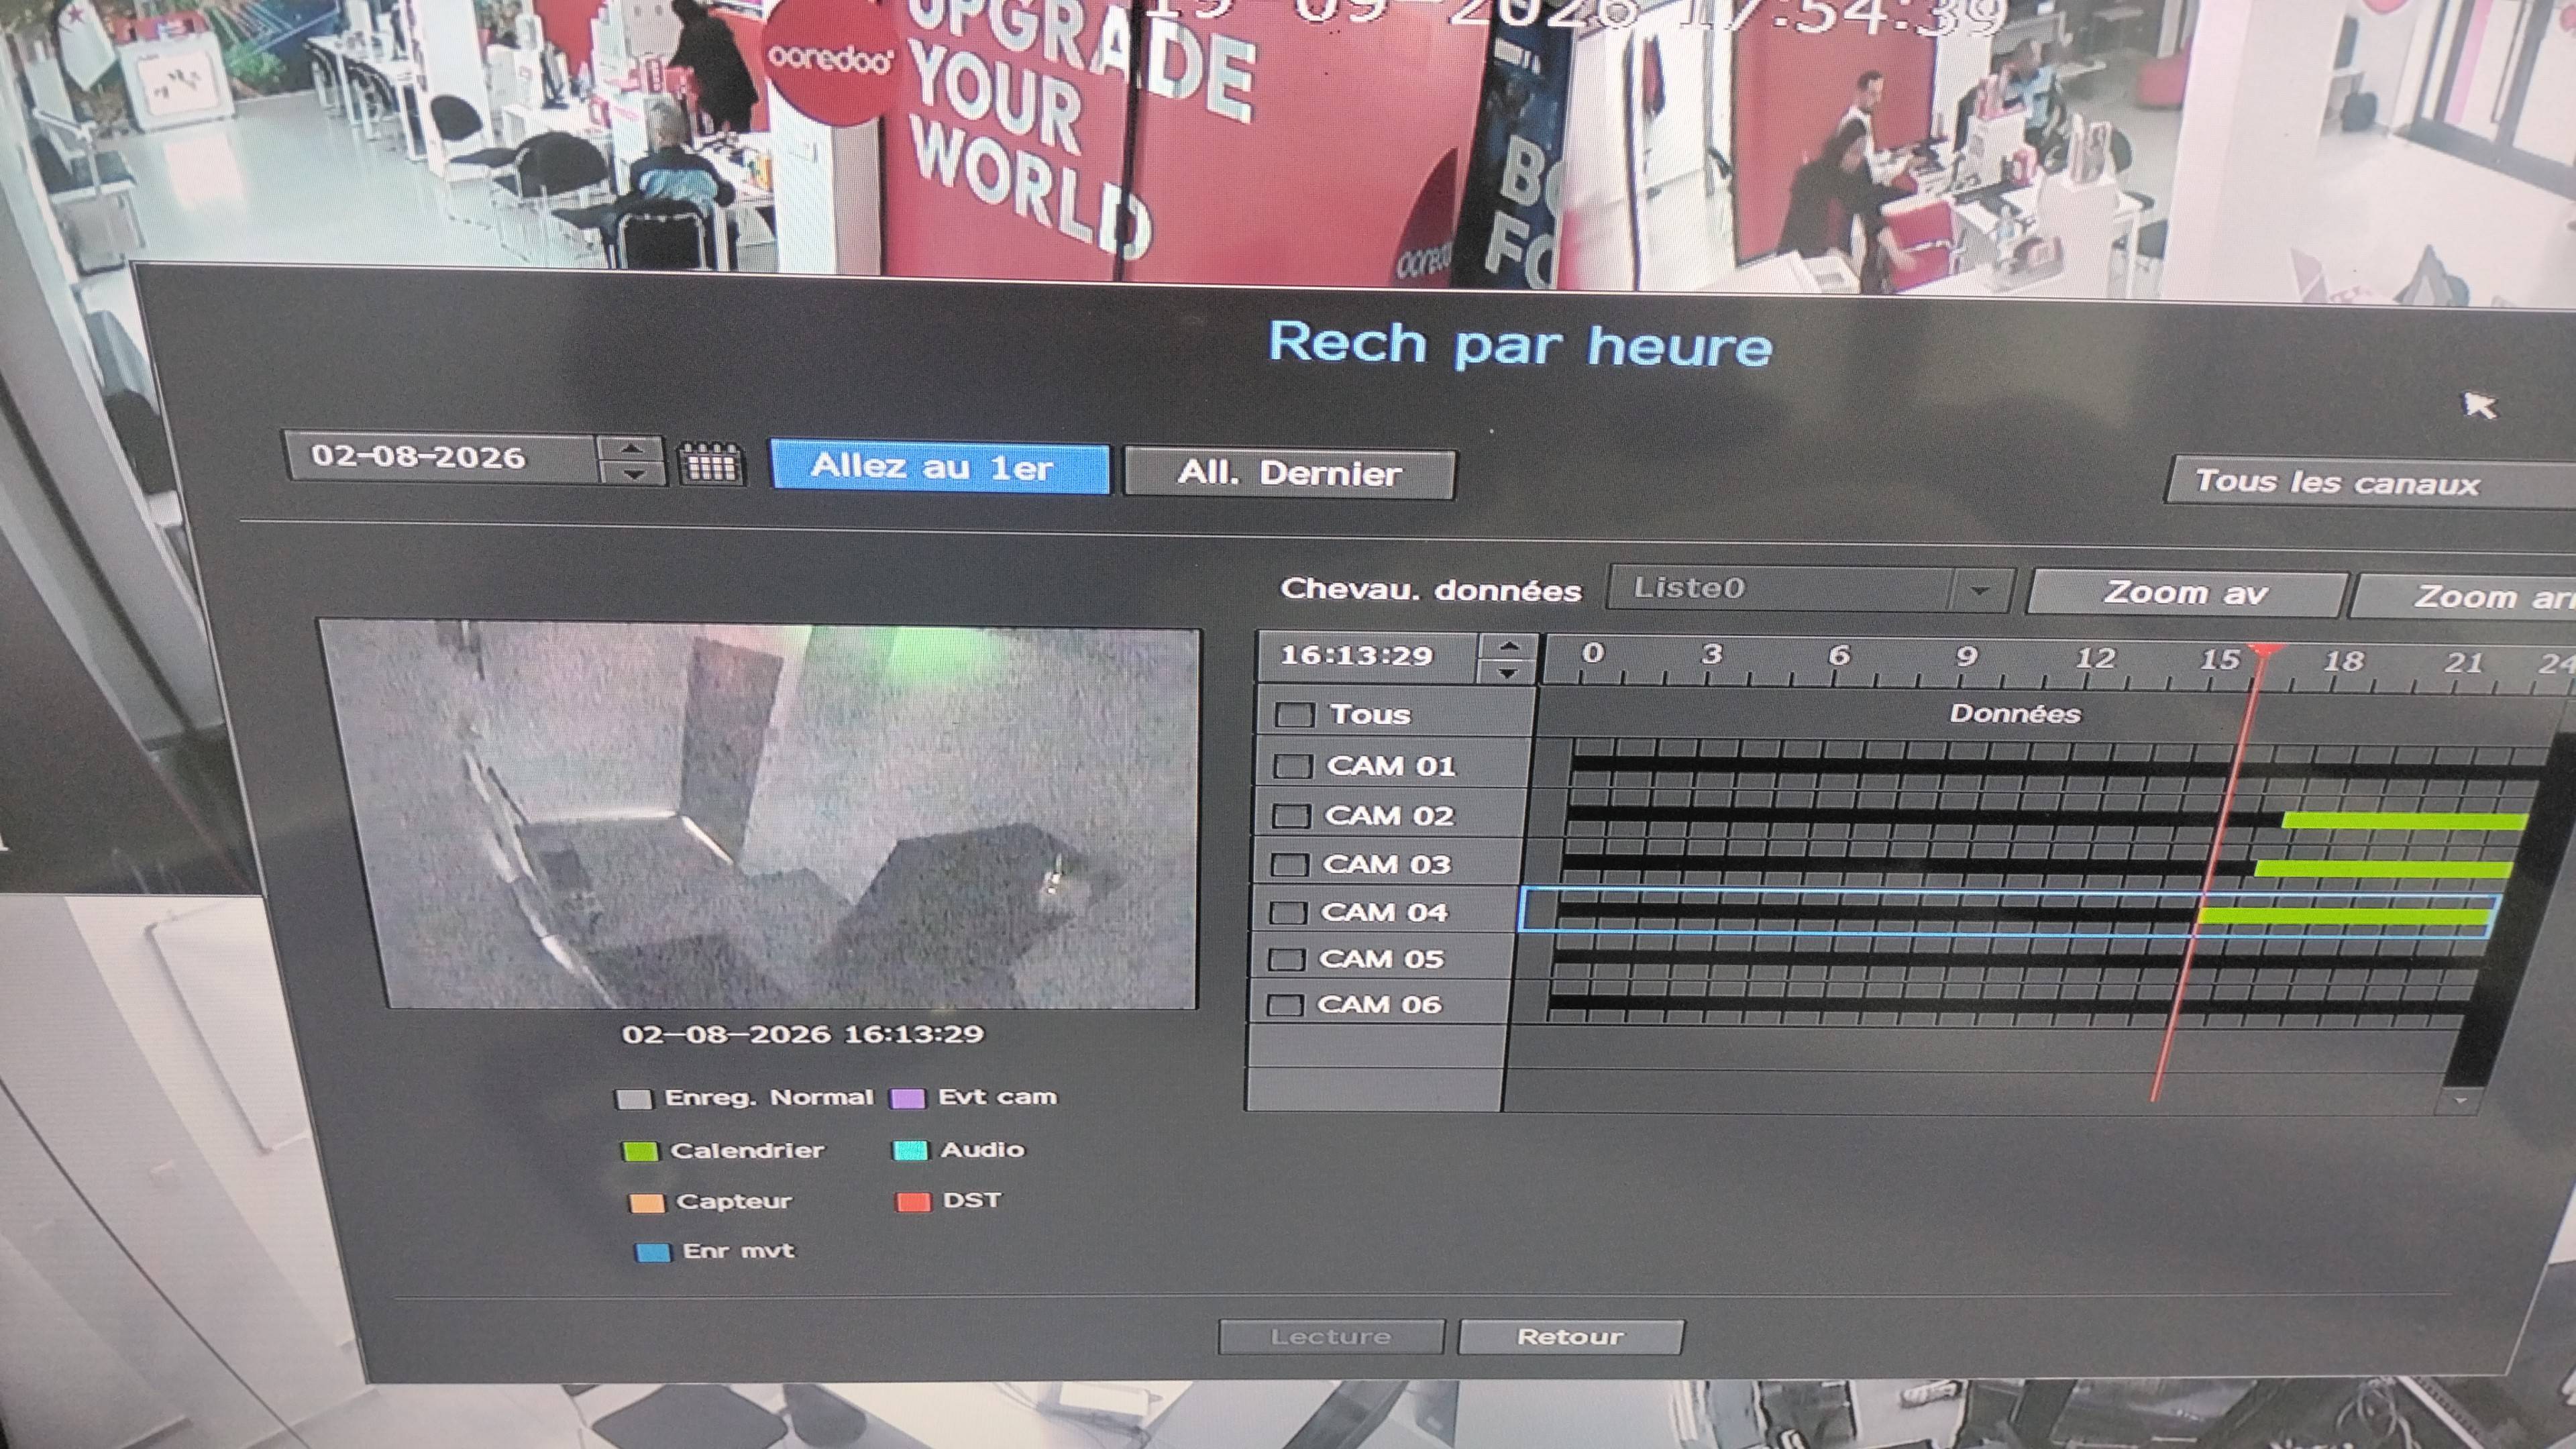The width and height of the screenshot is (2576, 1449).
Task: Click the time field 16:13:29
Action: click(x=1367, y=656)
